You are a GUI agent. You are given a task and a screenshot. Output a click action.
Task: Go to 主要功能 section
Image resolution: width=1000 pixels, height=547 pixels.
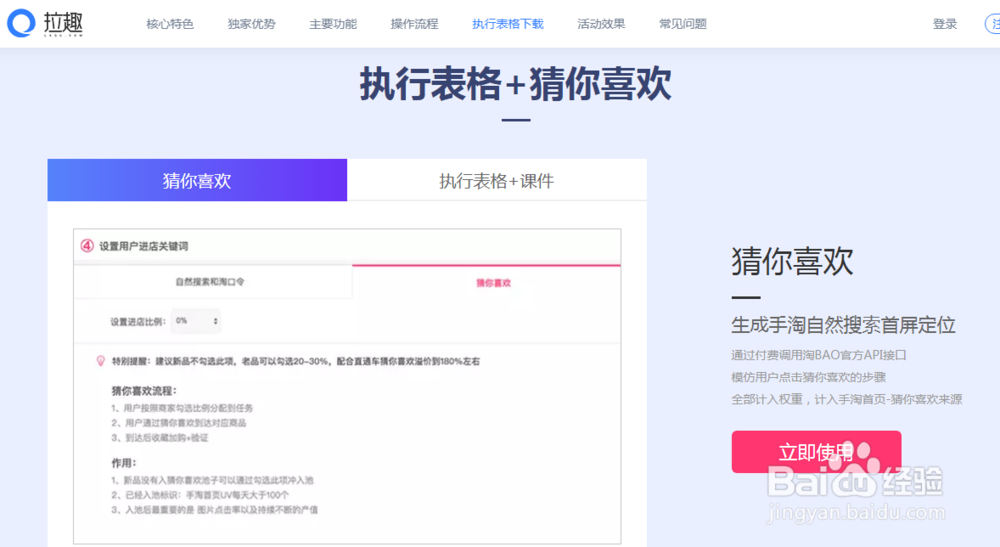333,24
